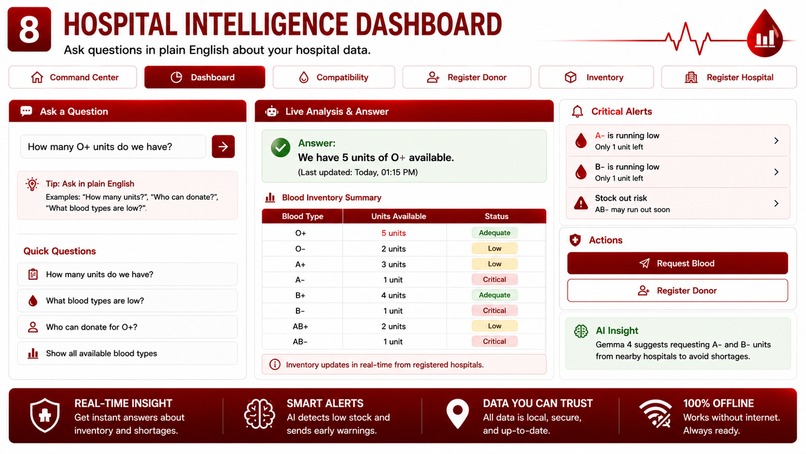Image resolution: width=806 pixels, height=454 pixels.
Task: Click person icon next to 'Who can donate'
Action: tap(33, 327)
